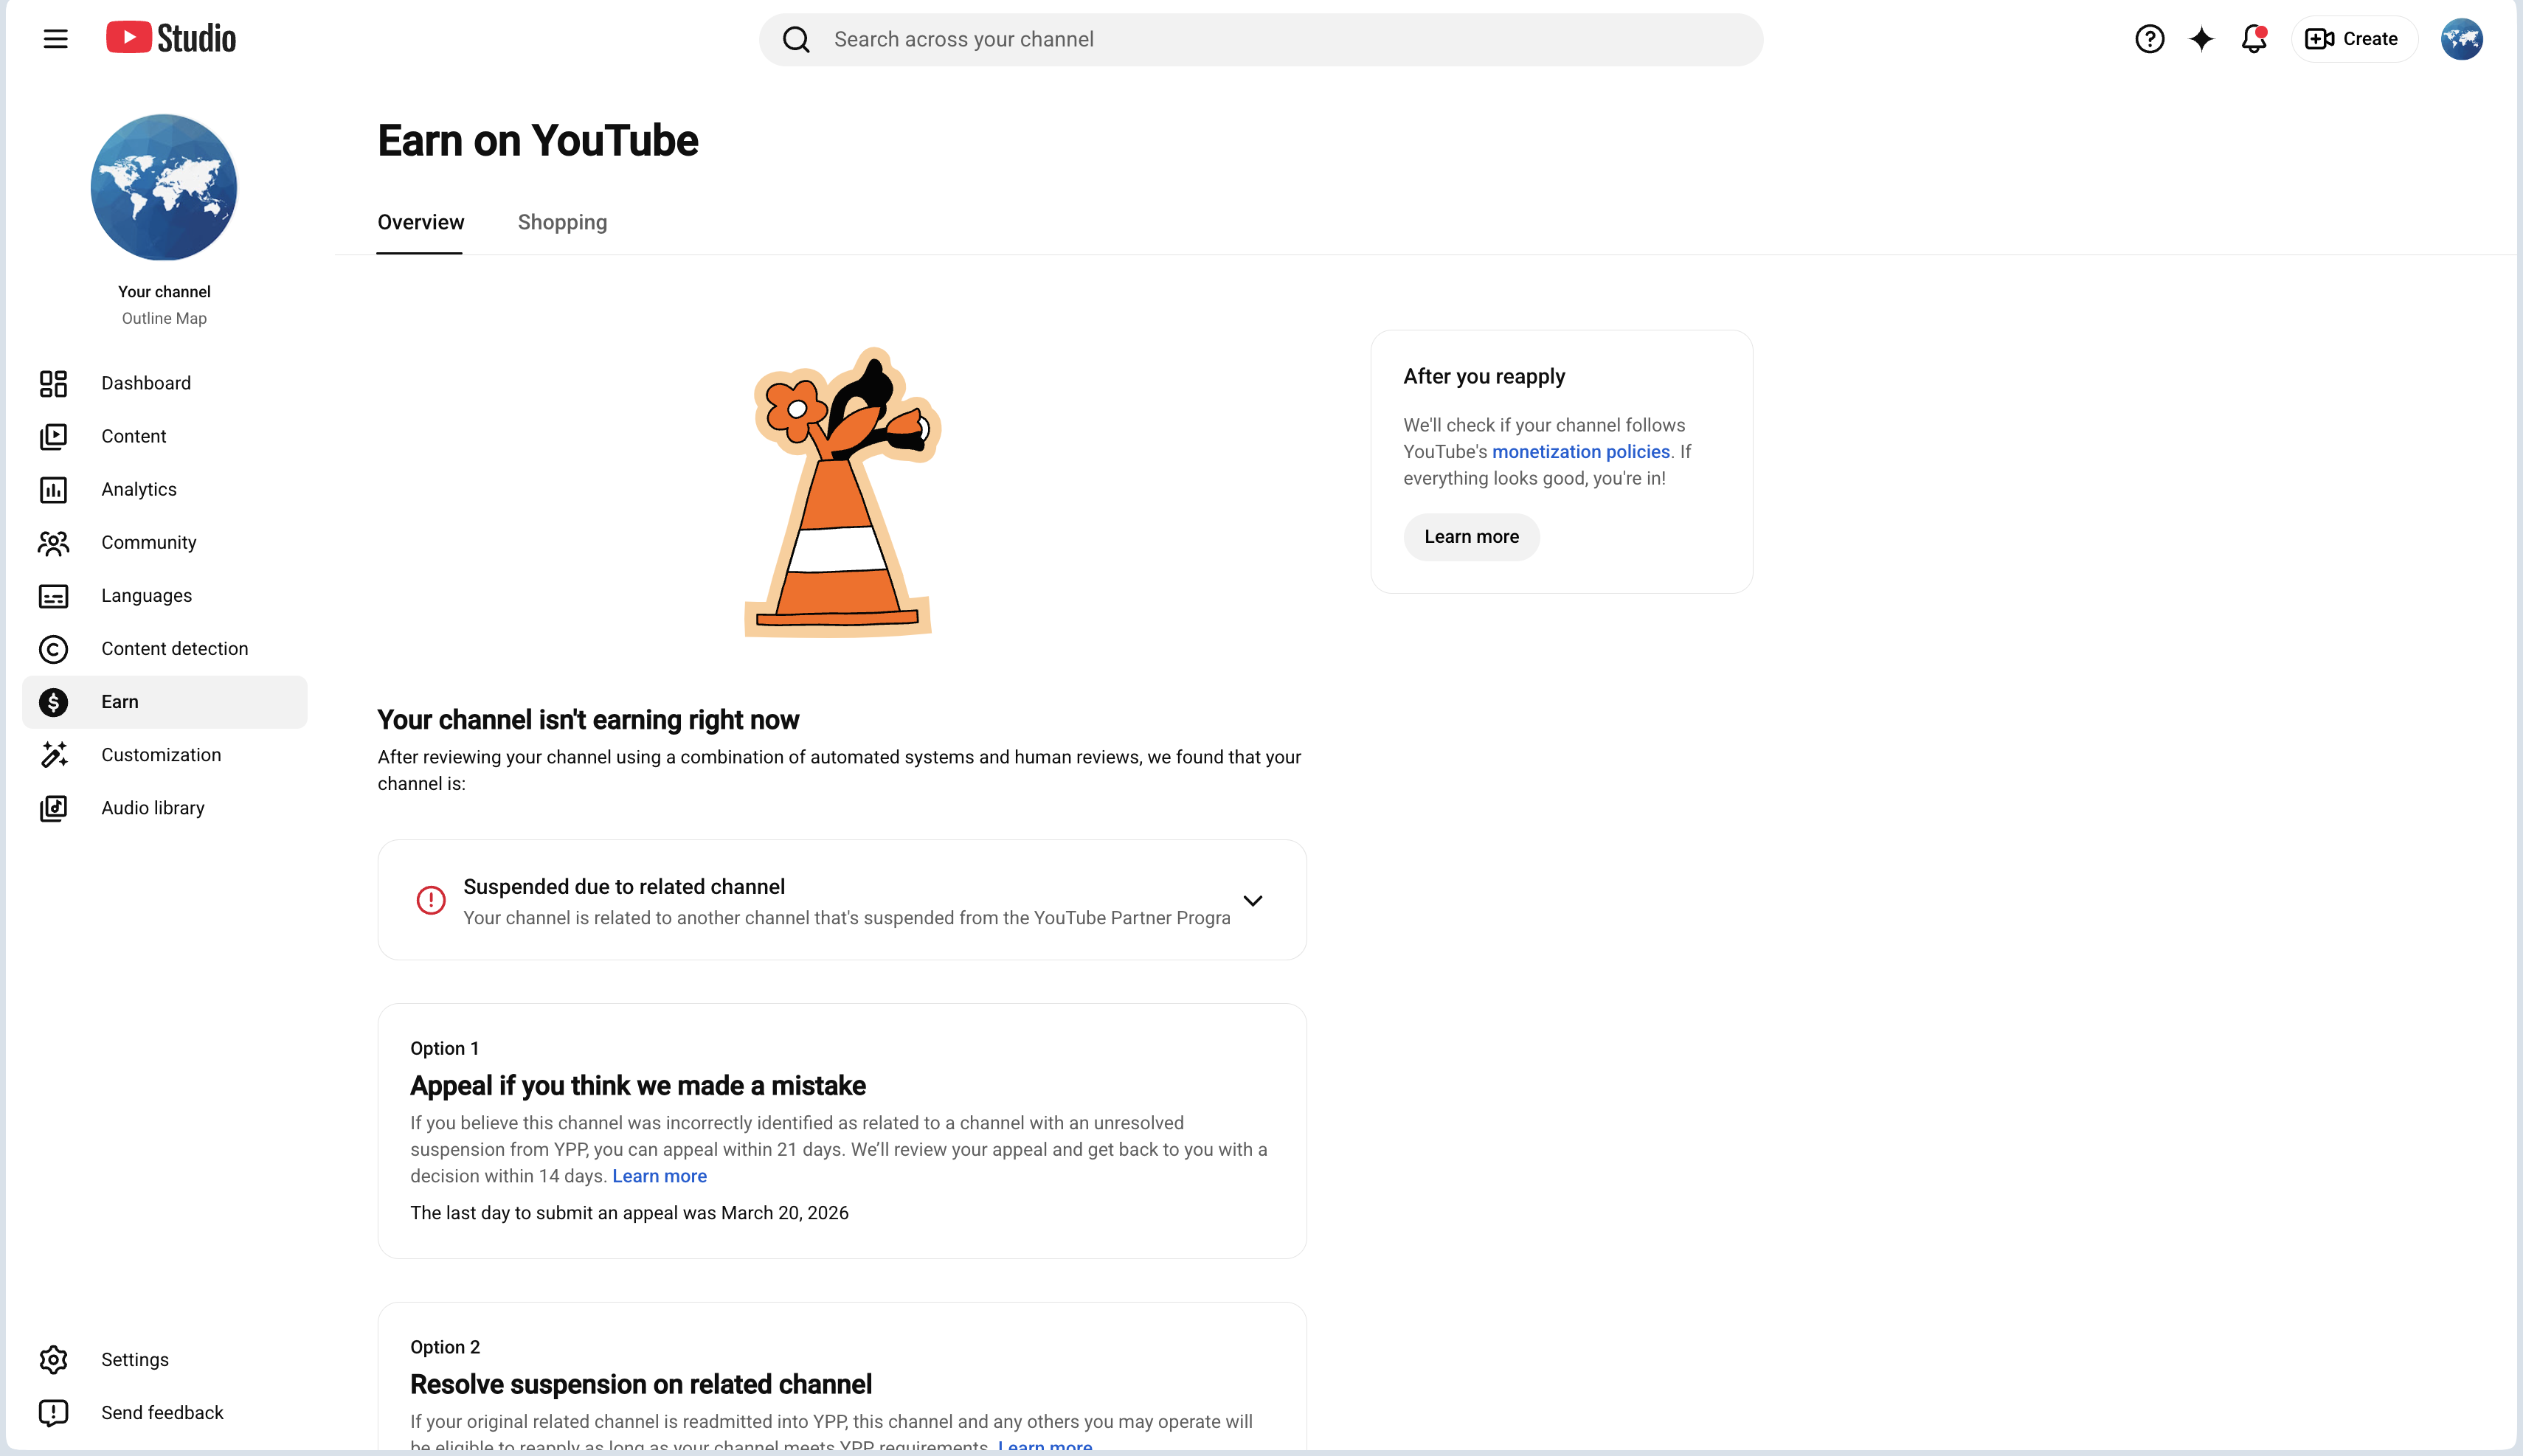The image size is (2523, 1456).
Task: Click the appeal deadline 'March 20, 2026' line
Action: [x=629, y=1213]
